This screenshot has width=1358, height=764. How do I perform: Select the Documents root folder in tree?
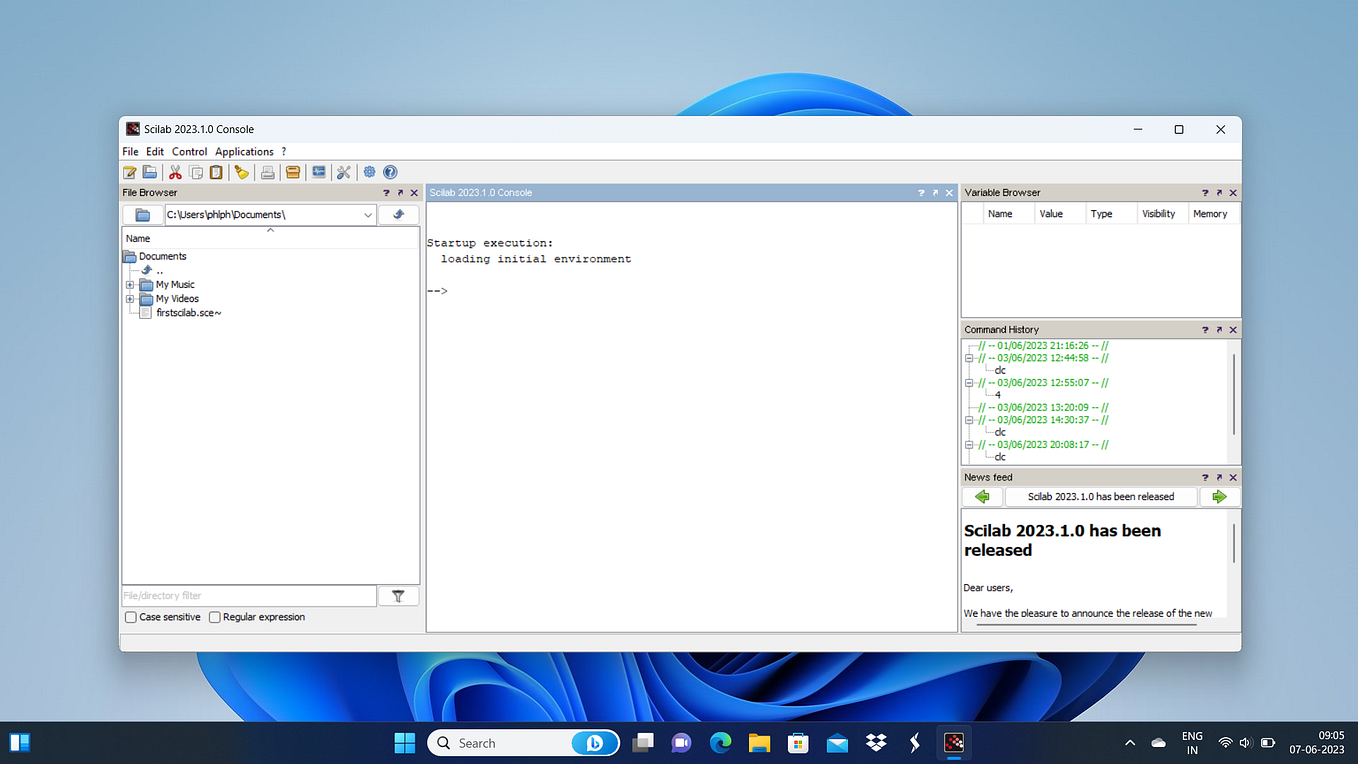163,257
